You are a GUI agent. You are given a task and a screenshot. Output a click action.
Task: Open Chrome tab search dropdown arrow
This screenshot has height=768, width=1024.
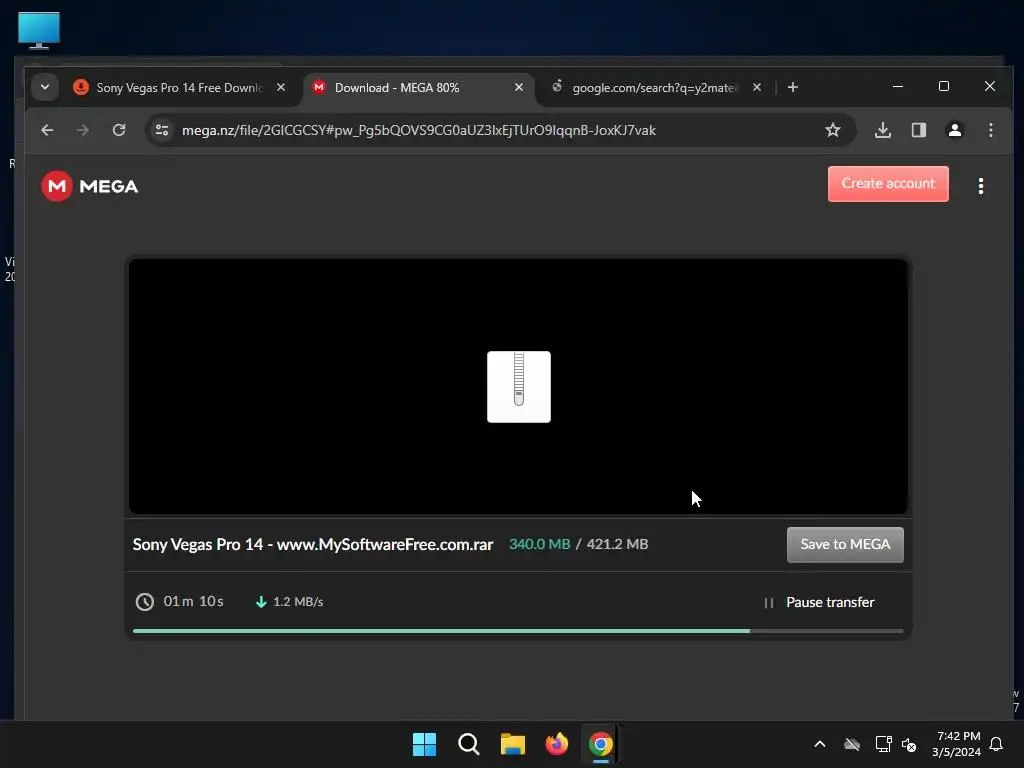tap(44, 87)
